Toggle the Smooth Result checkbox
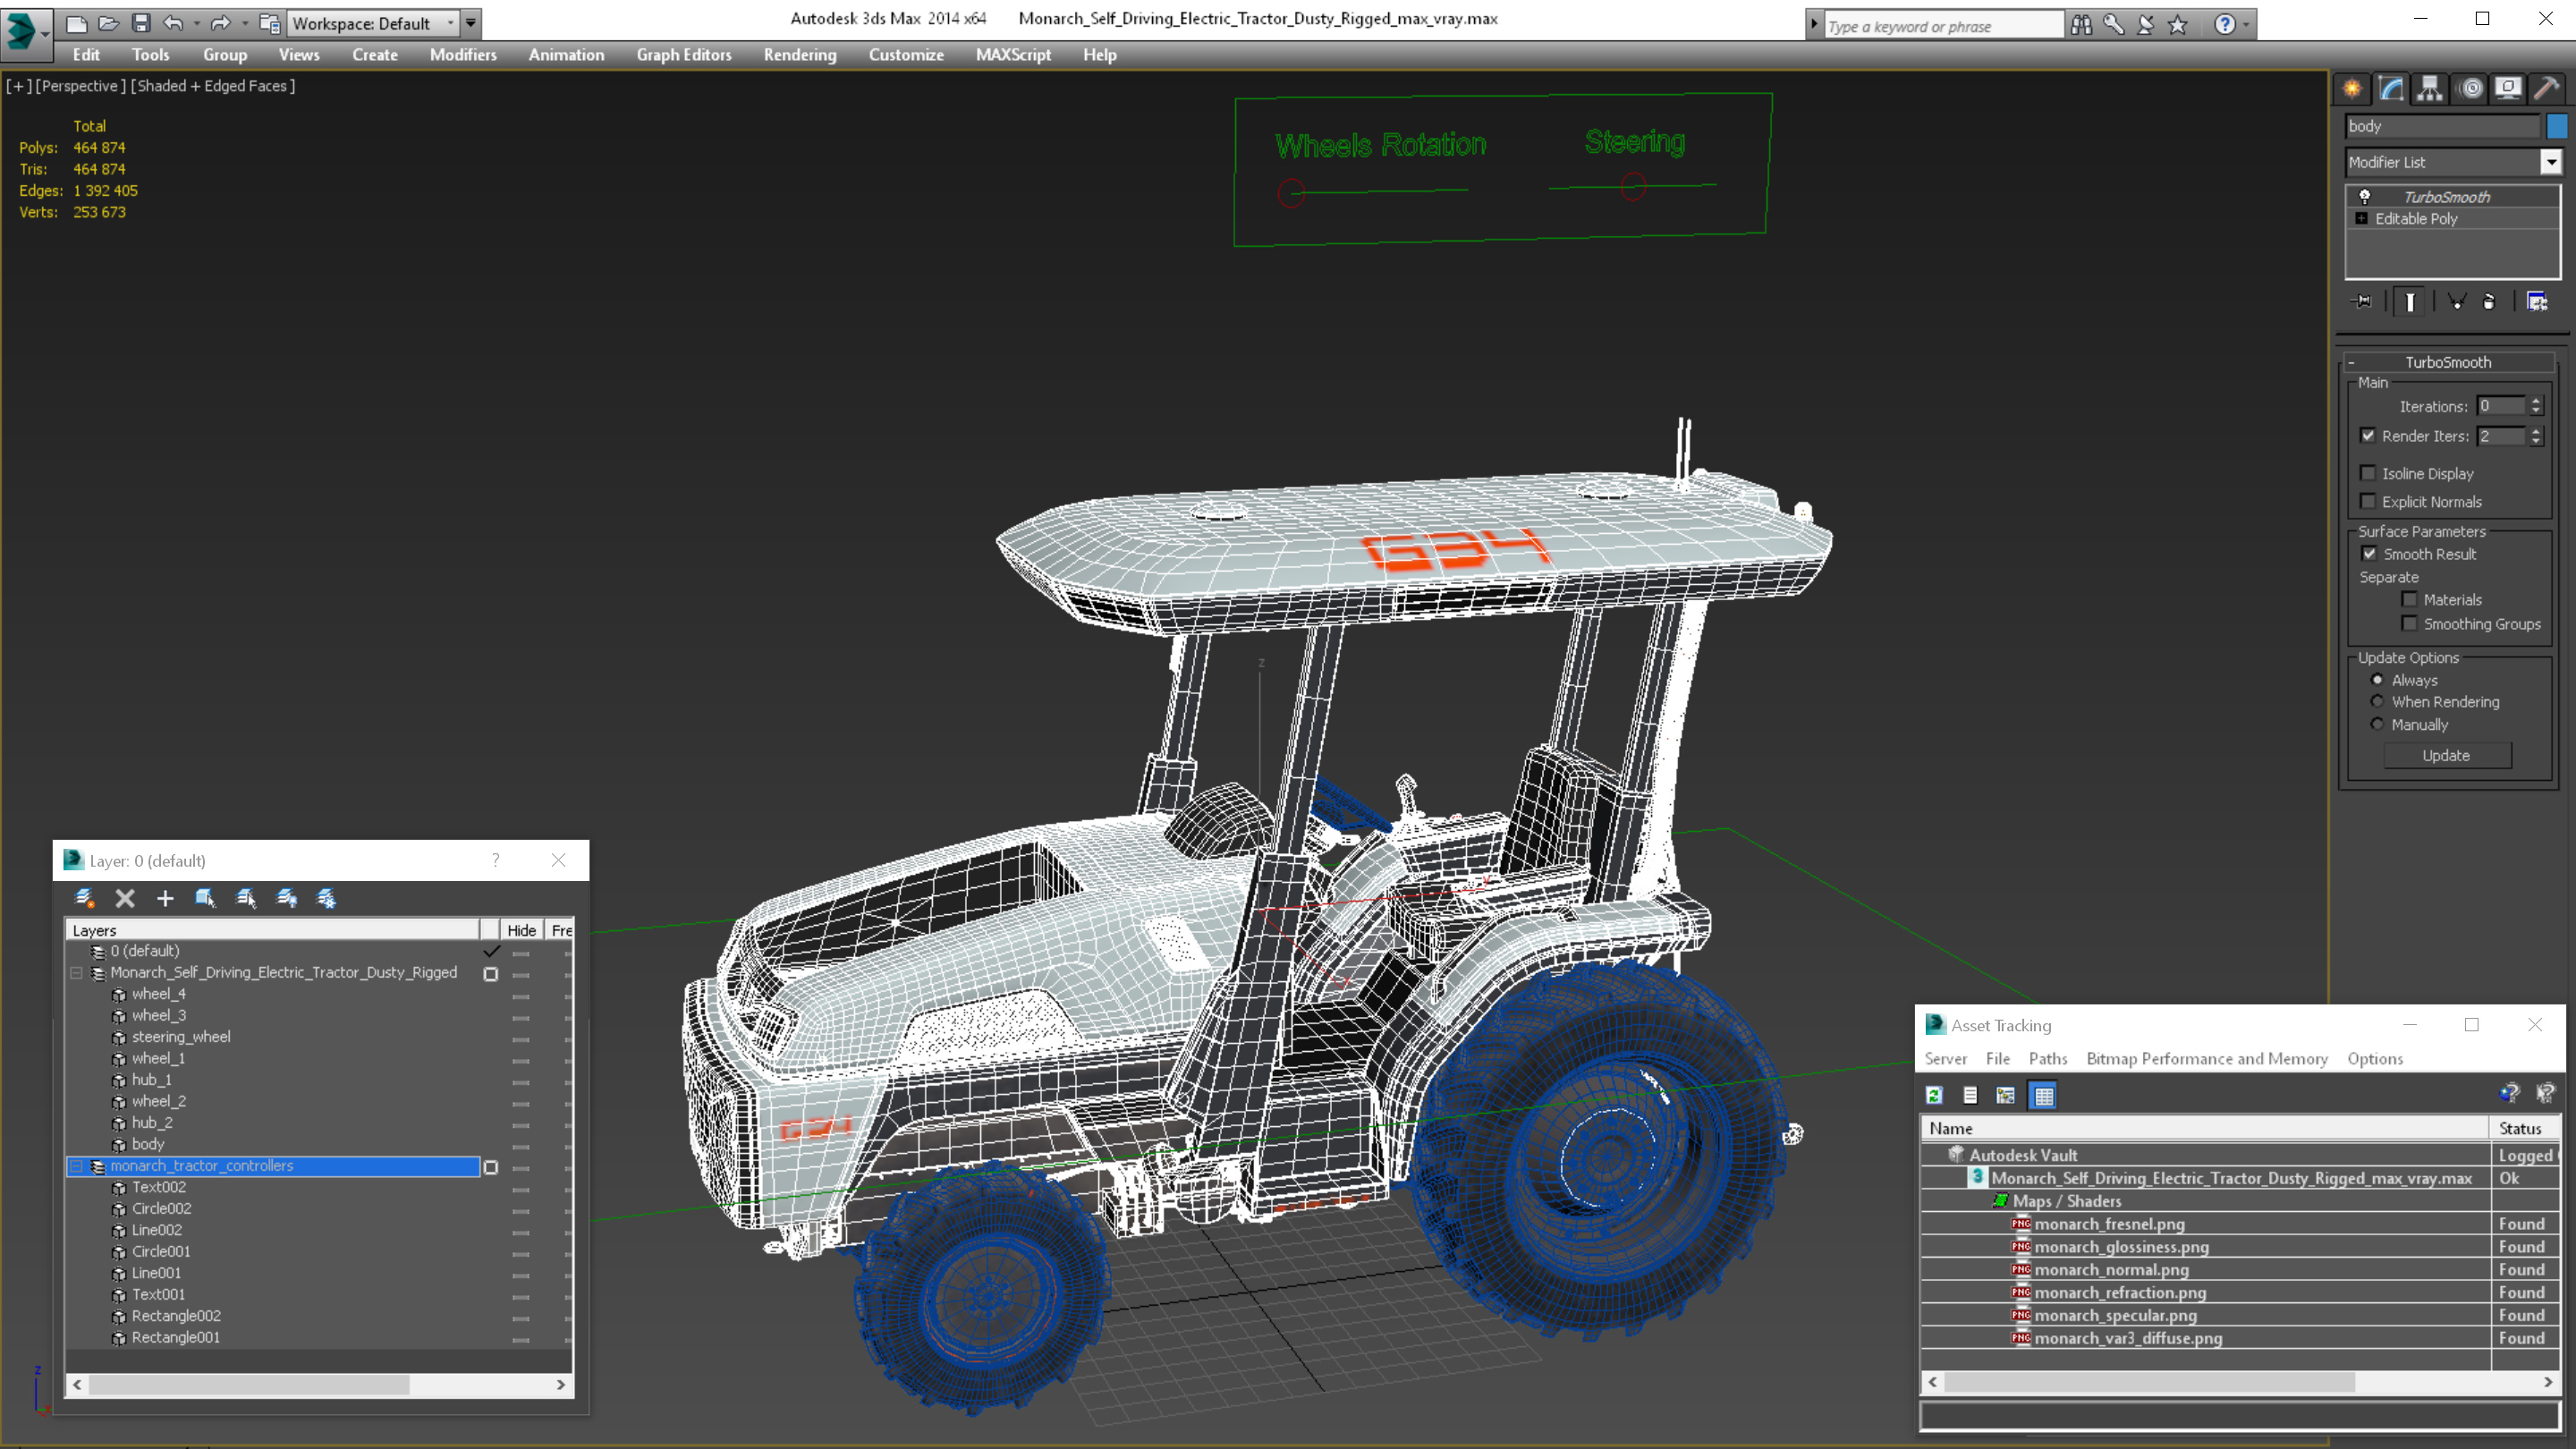Viewport: 2576px width, 1449px height. pos(2369,553)
